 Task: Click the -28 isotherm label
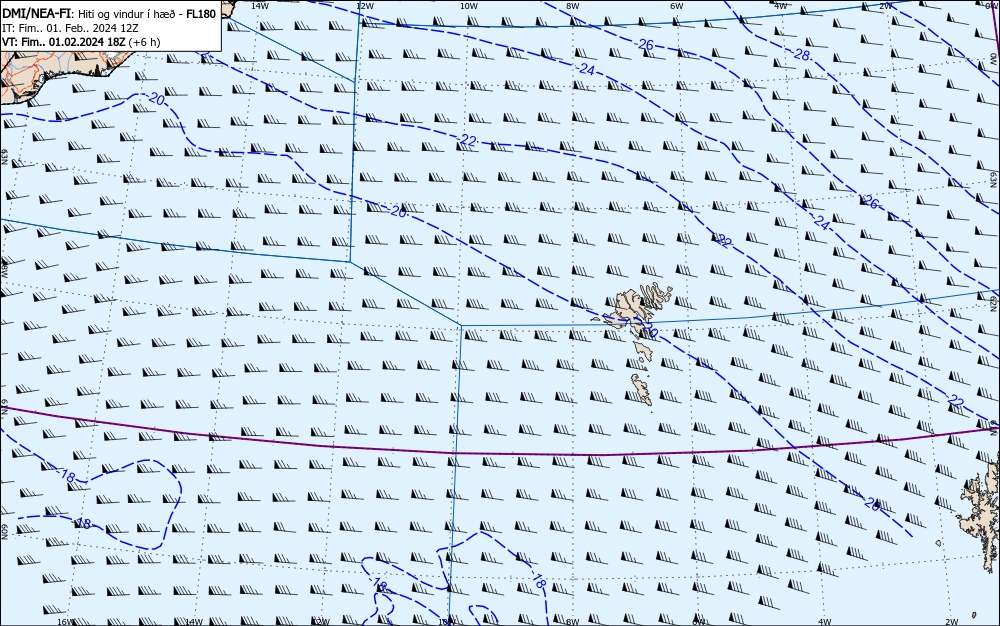[x=802, y=55]
